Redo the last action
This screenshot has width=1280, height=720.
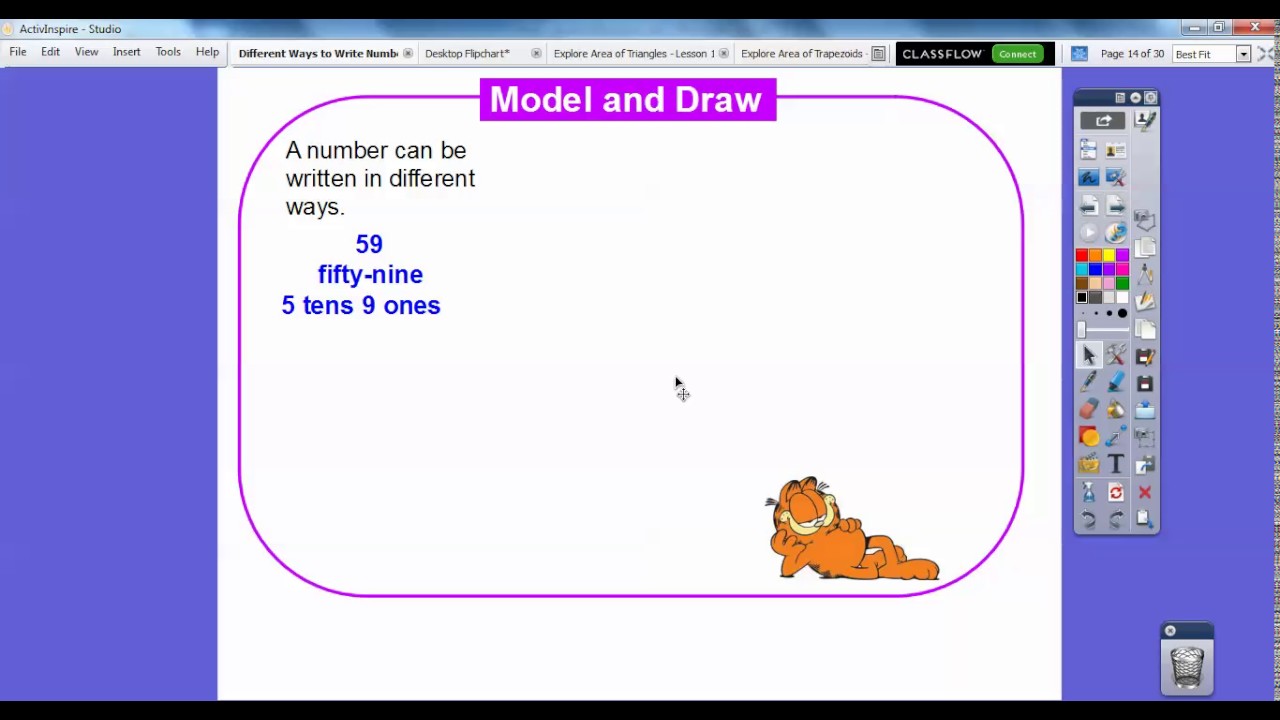1116,519
